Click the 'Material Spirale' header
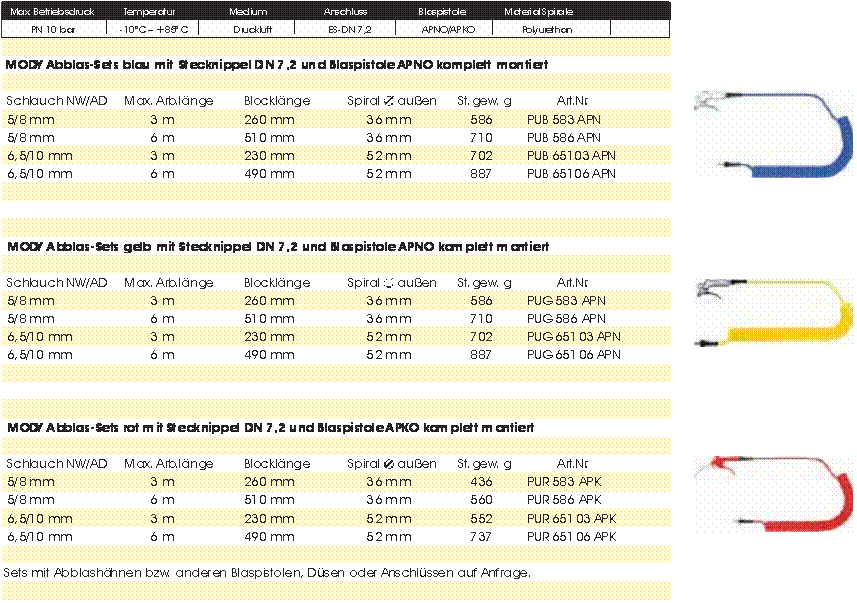This screenshot has height=603, width=857. (x=539, y=11)
